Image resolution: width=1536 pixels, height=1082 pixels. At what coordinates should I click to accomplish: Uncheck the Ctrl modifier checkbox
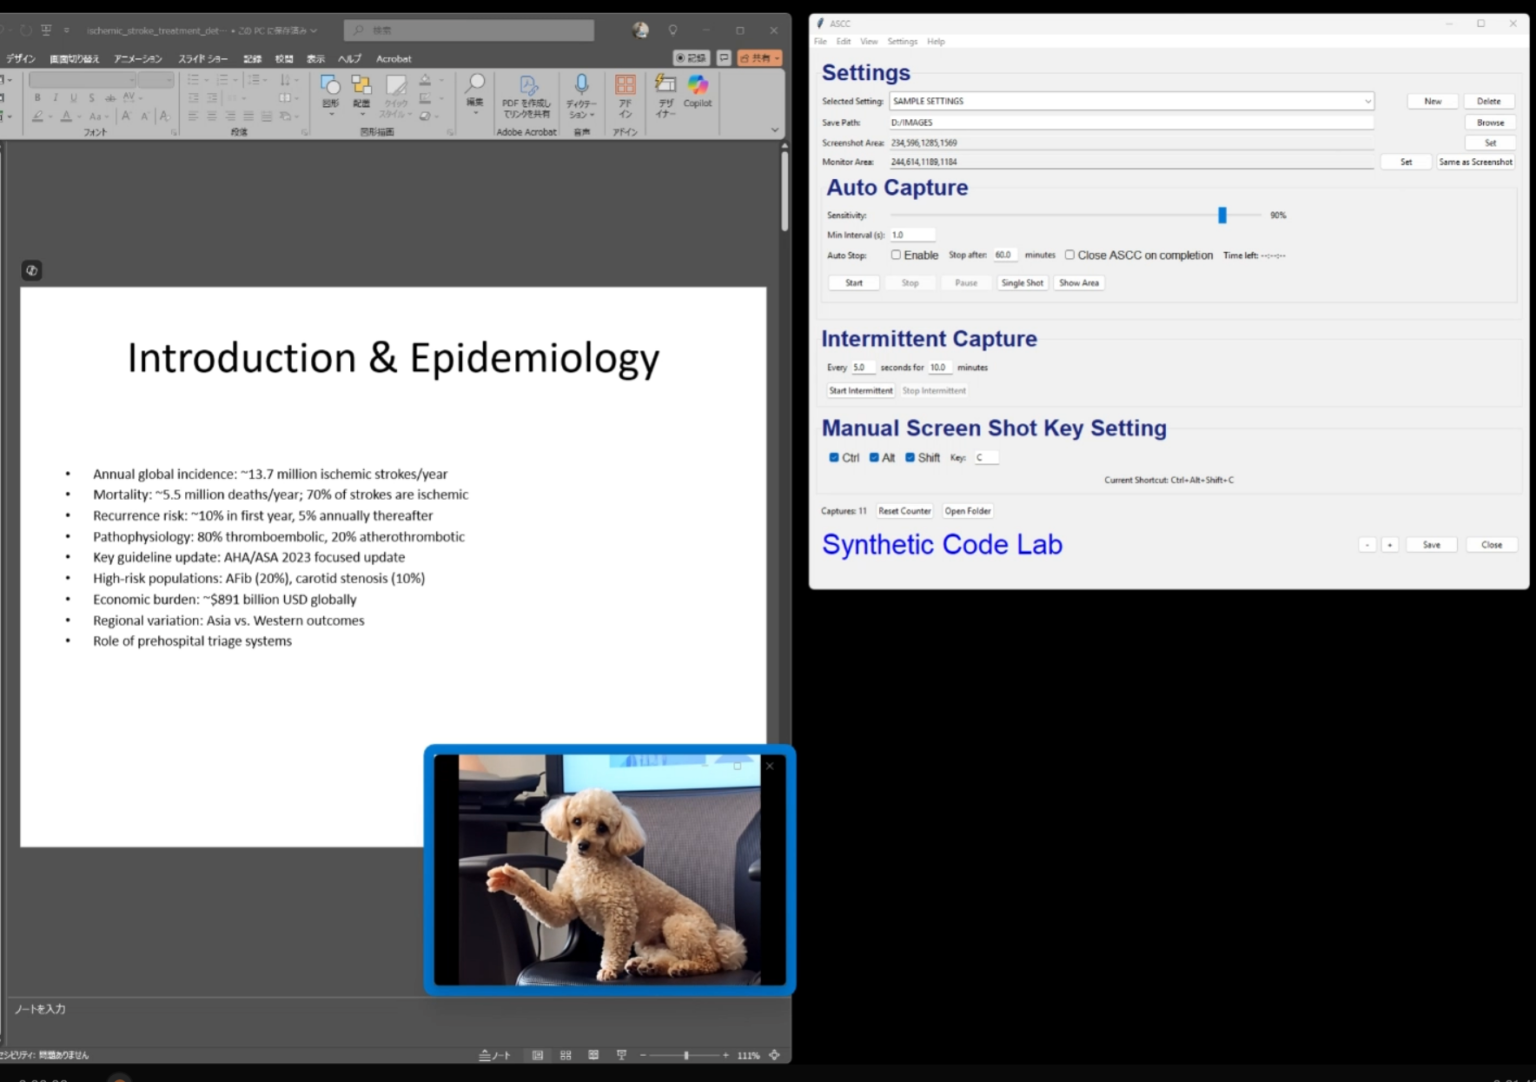pyautogui.click(x=834, y=457)
